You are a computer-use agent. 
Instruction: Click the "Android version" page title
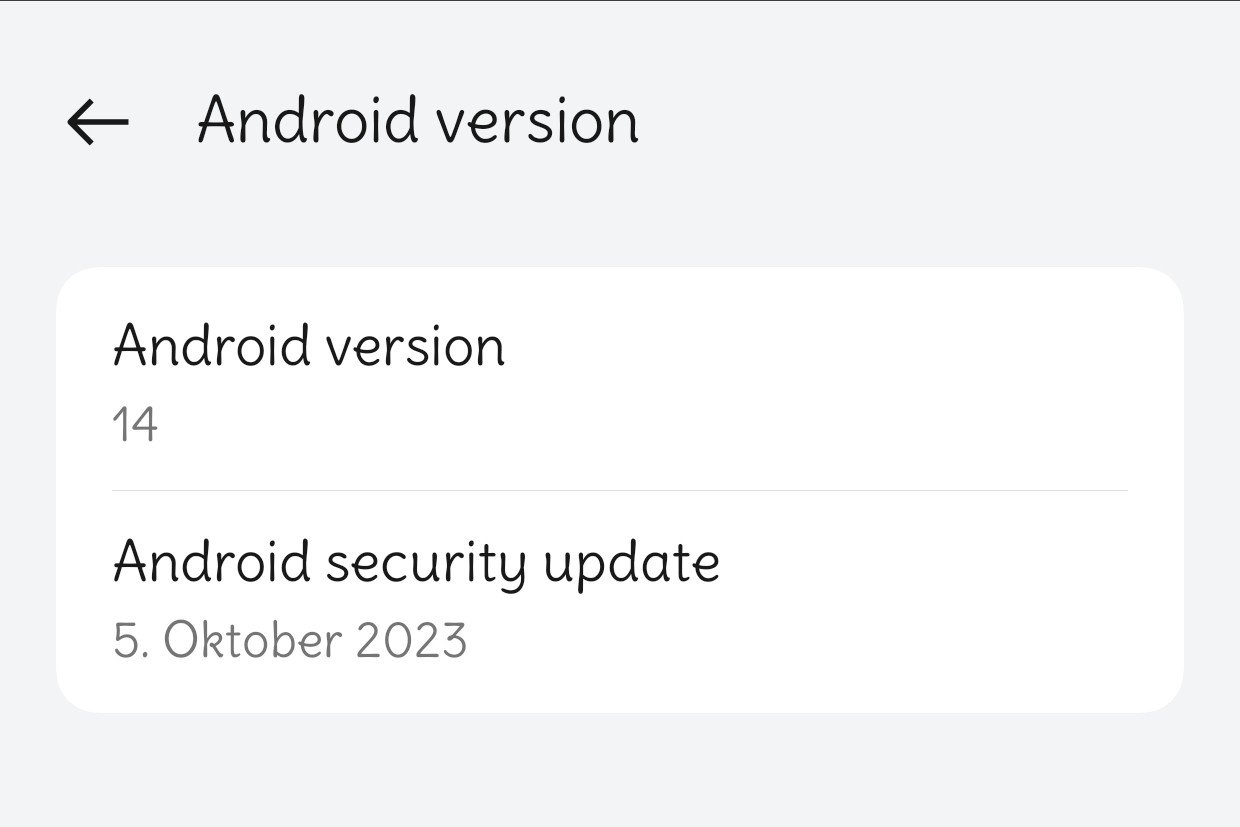coord(417,121)
